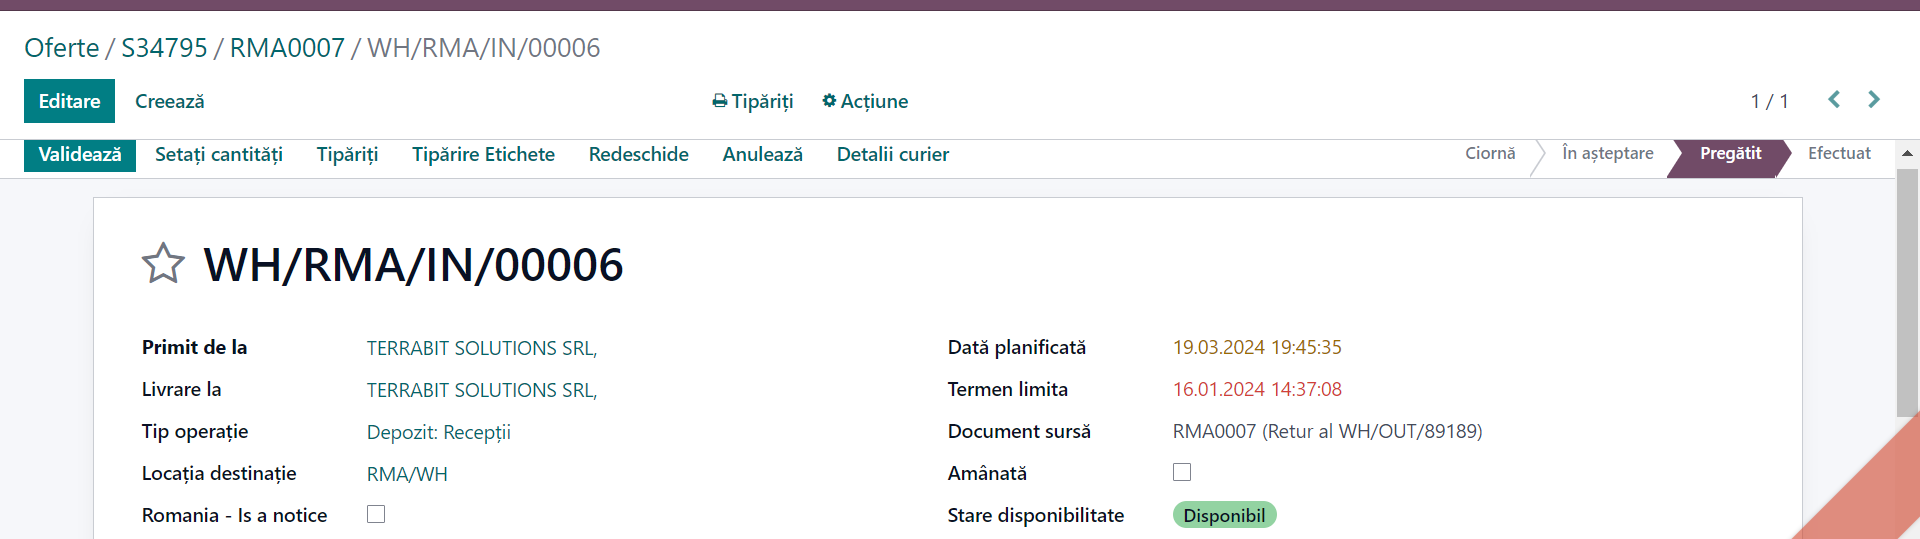Go to next record with right arrow
The image size is (1920, 539).
[1874, 100]
